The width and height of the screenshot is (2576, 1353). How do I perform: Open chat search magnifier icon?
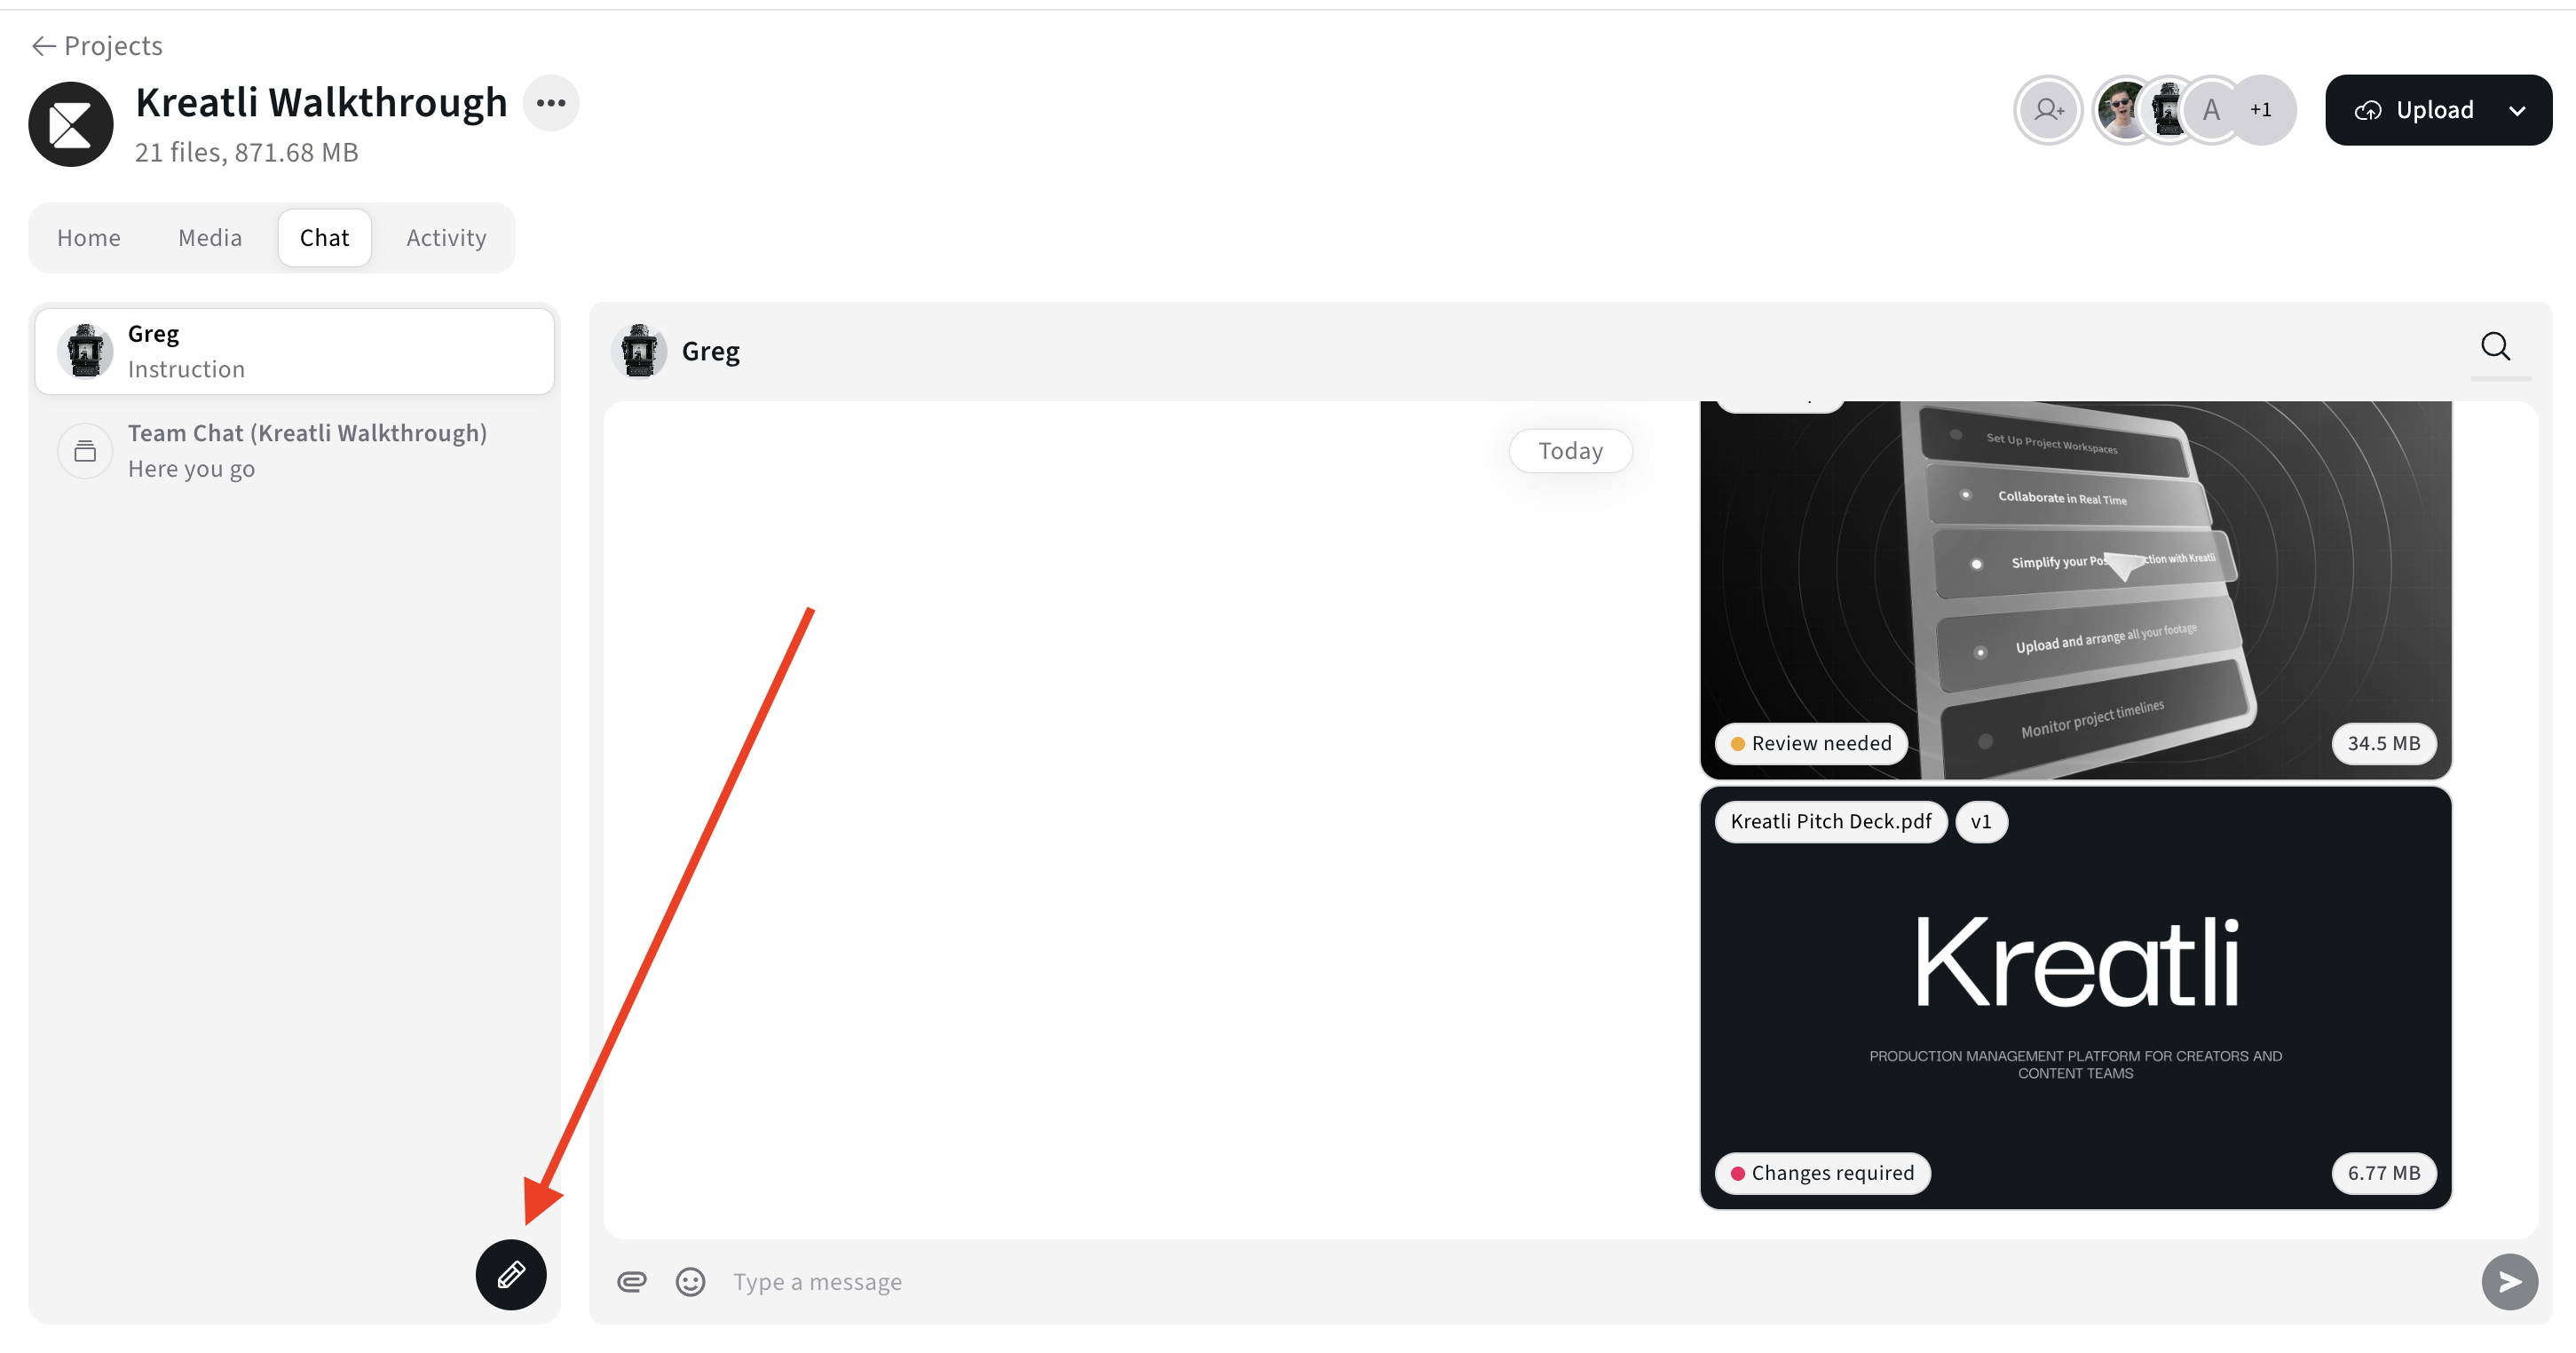coord(2495,346)
